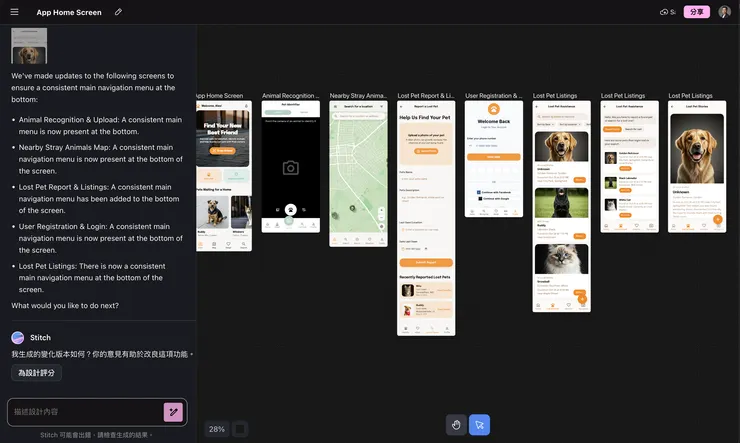Click the cloud save status icon
Image resolution: width=740 pixels, height=443 pixels.
664,12
